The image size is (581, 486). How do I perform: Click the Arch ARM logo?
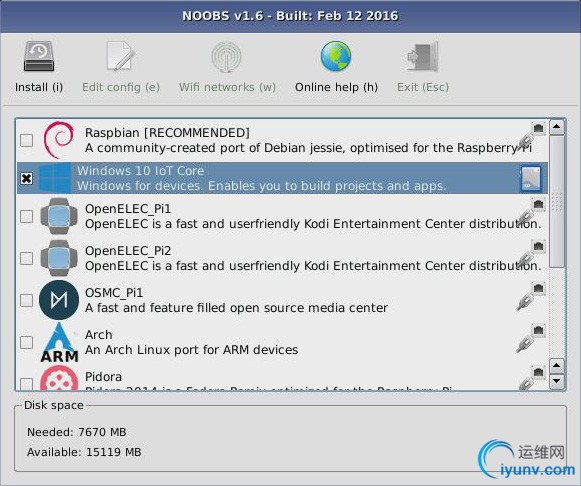pyautogui.click(x=59, y=342)
